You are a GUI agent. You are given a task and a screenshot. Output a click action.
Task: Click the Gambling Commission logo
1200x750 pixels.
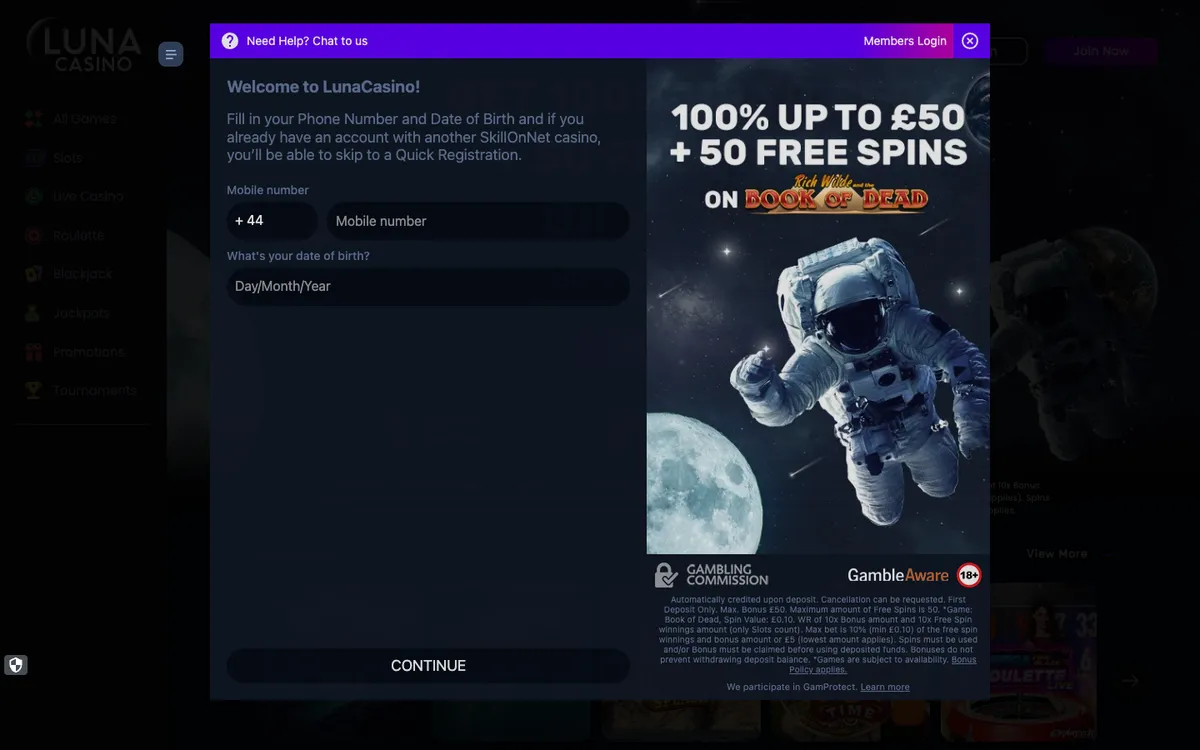[x=711, y=575]
